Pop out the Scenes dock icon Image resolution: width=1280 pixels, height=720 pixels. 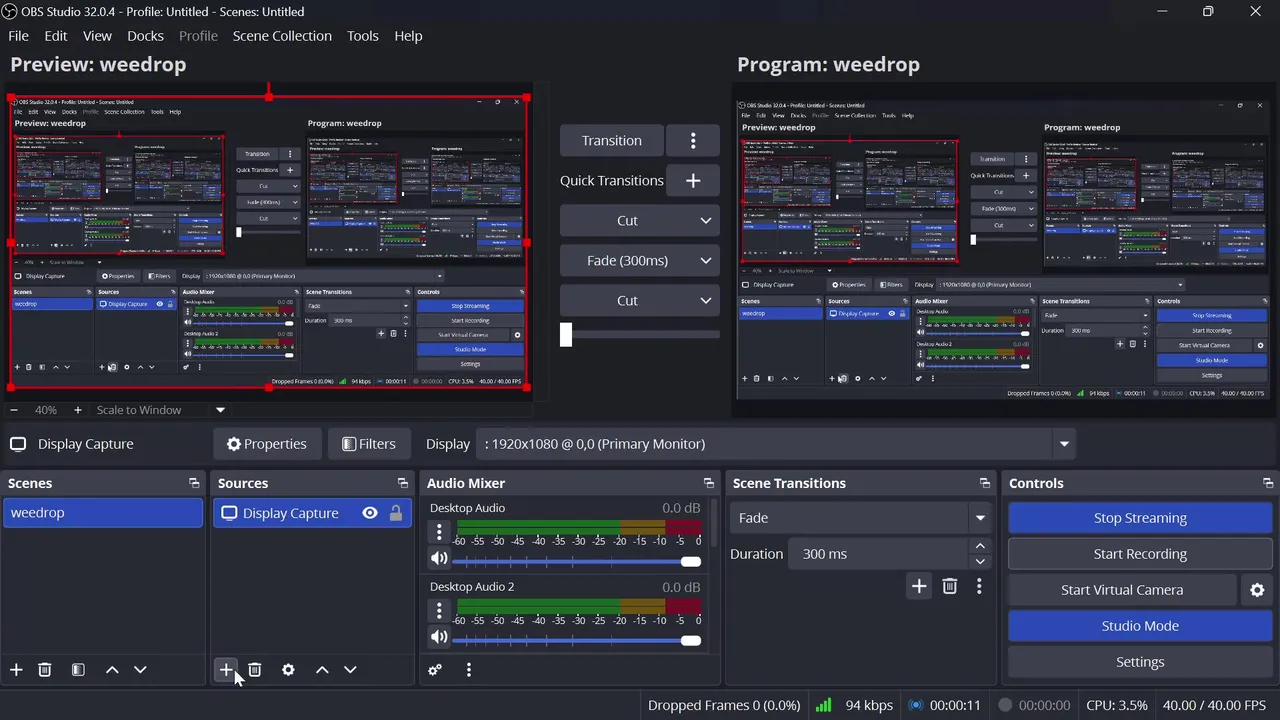pyautogui.click(x=194, y=483)
